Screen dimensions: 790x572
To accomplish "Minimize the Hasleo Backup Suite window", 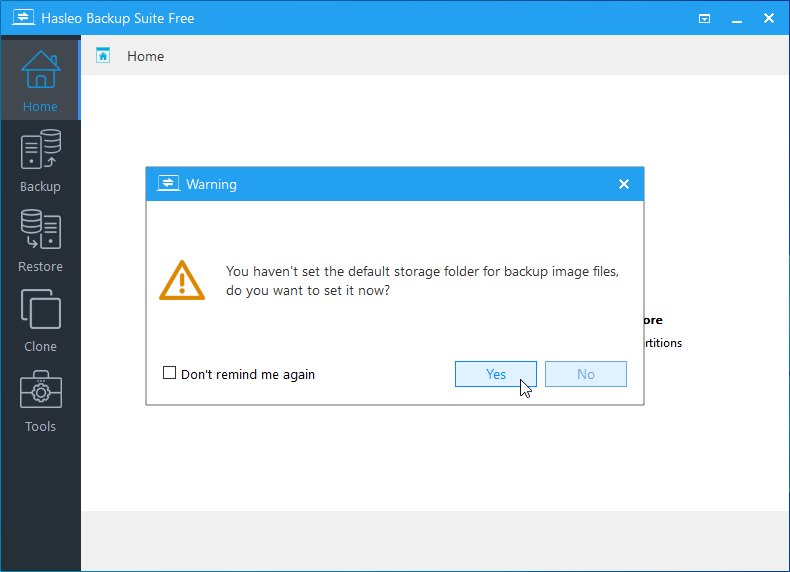I will pos(737,18).
